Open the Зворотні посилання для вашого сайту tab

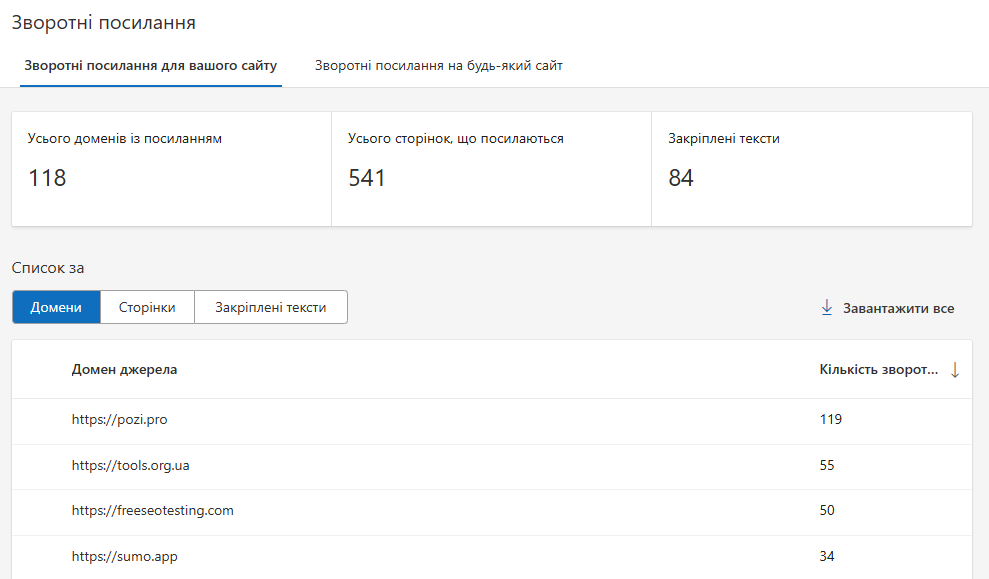(x=150, y=66)
